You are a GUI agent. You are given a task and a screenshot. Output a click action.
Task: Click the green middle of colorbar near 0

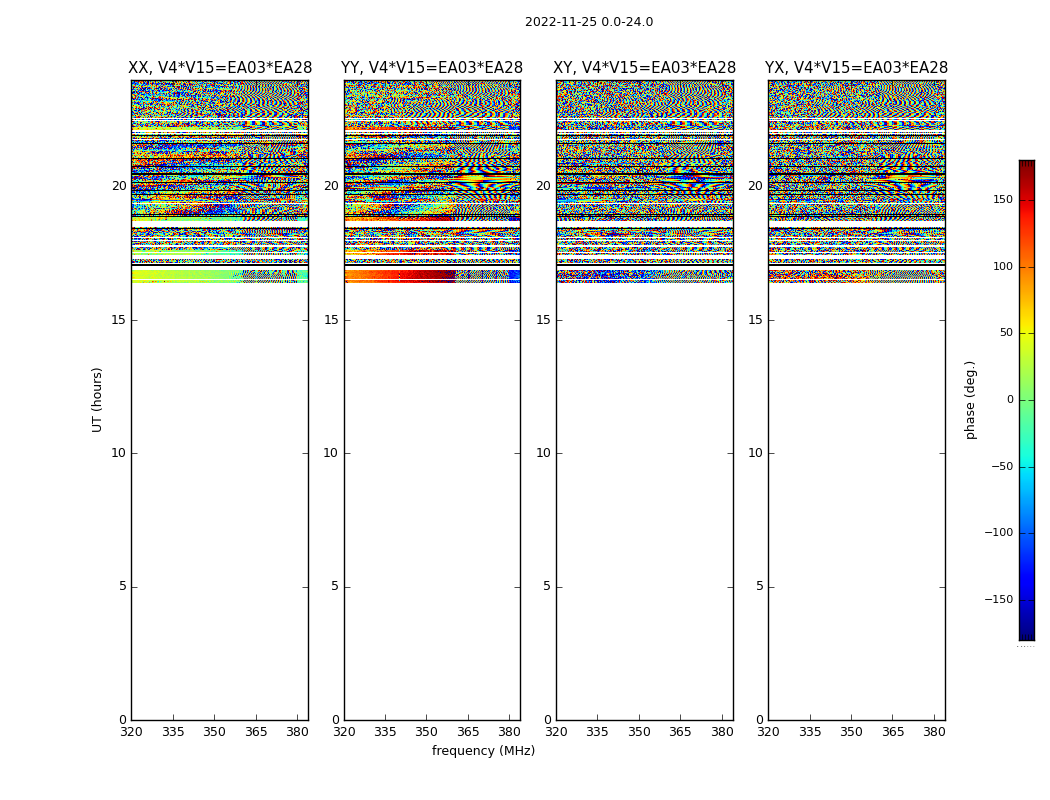(1027, 400)
